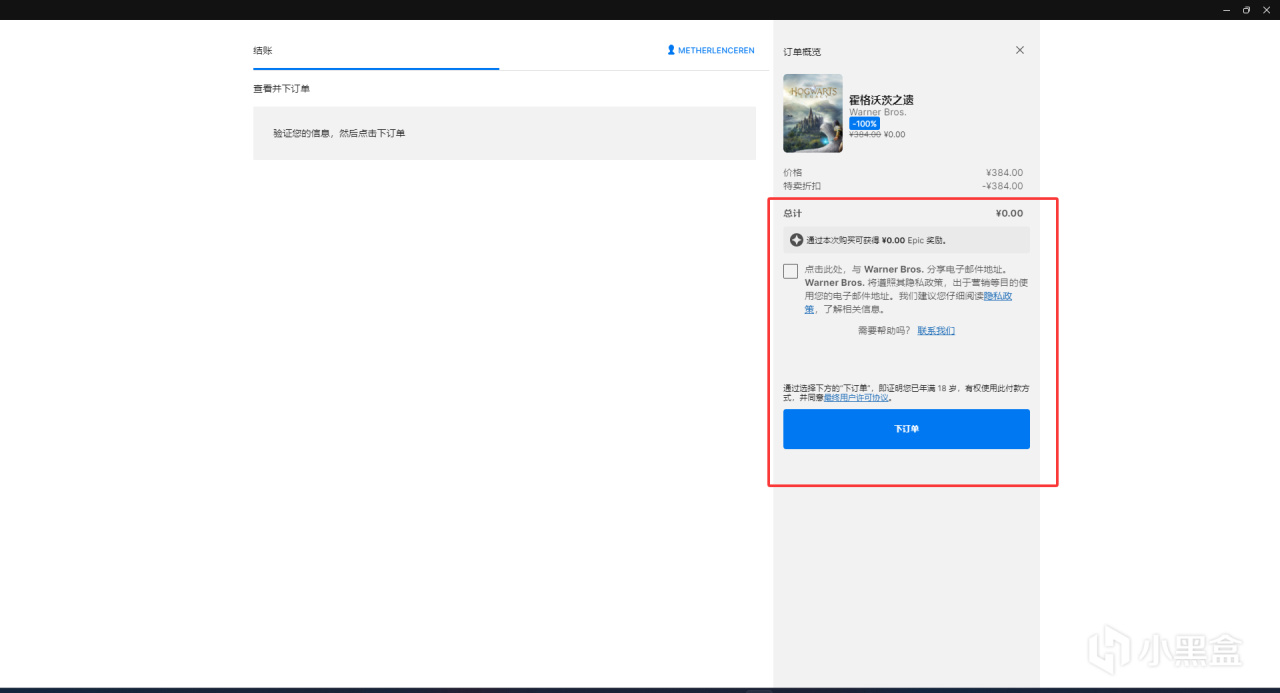Open the METHERLENCEREN account link
Screen dimensions: 1280x693
pos(716,50)
